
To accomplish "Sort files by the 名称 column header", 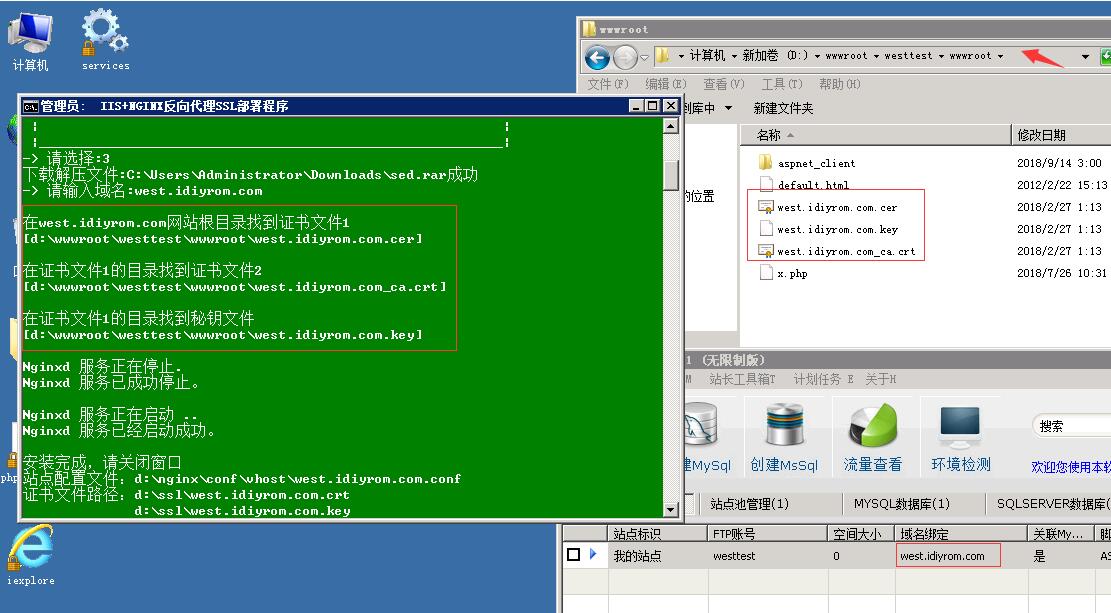I will point(770,135).
